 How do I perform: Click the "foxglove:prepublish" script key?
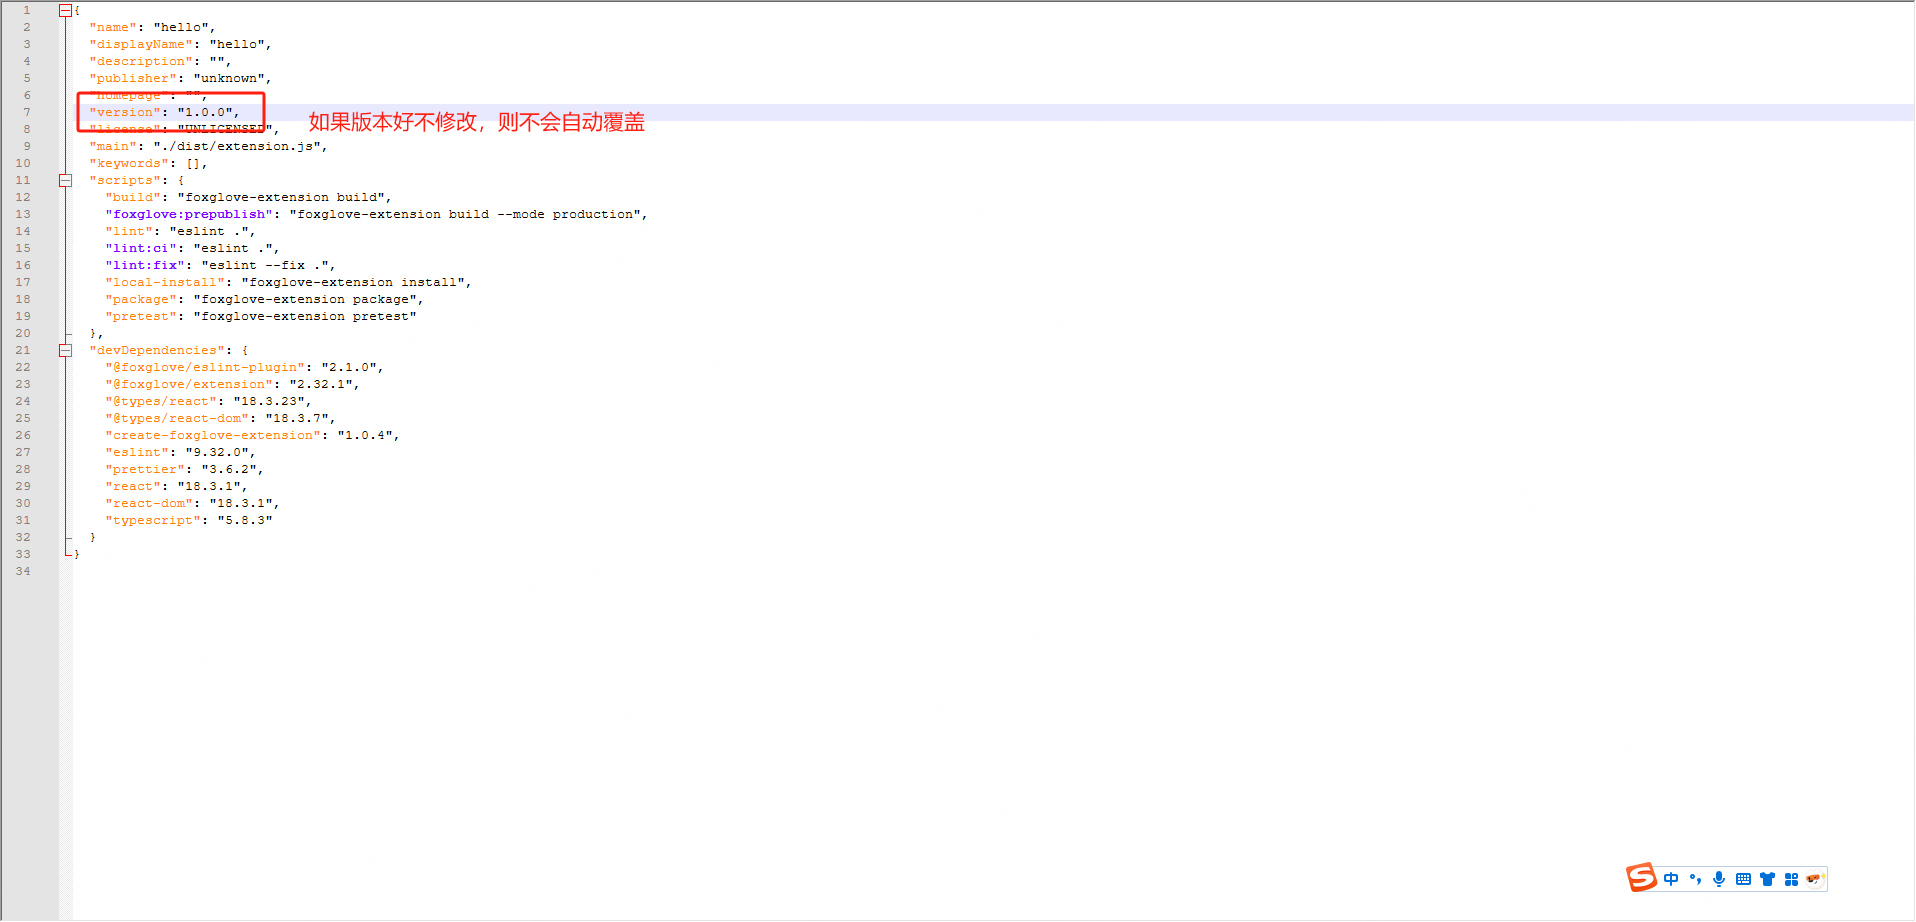pos(189,214)
